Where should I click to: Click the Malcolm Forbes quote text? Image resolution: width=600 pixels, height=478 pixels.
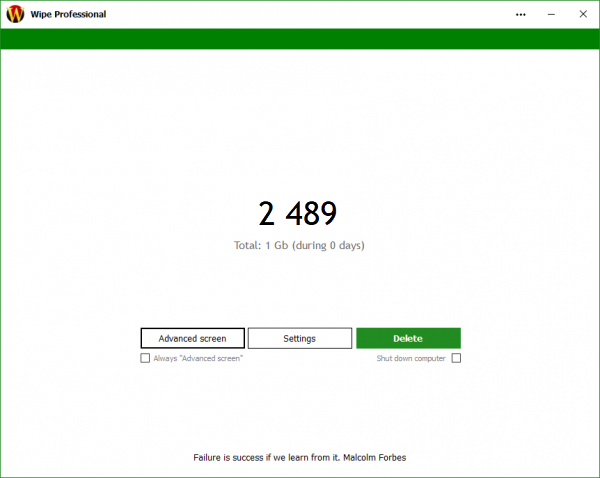click(300, 457)
